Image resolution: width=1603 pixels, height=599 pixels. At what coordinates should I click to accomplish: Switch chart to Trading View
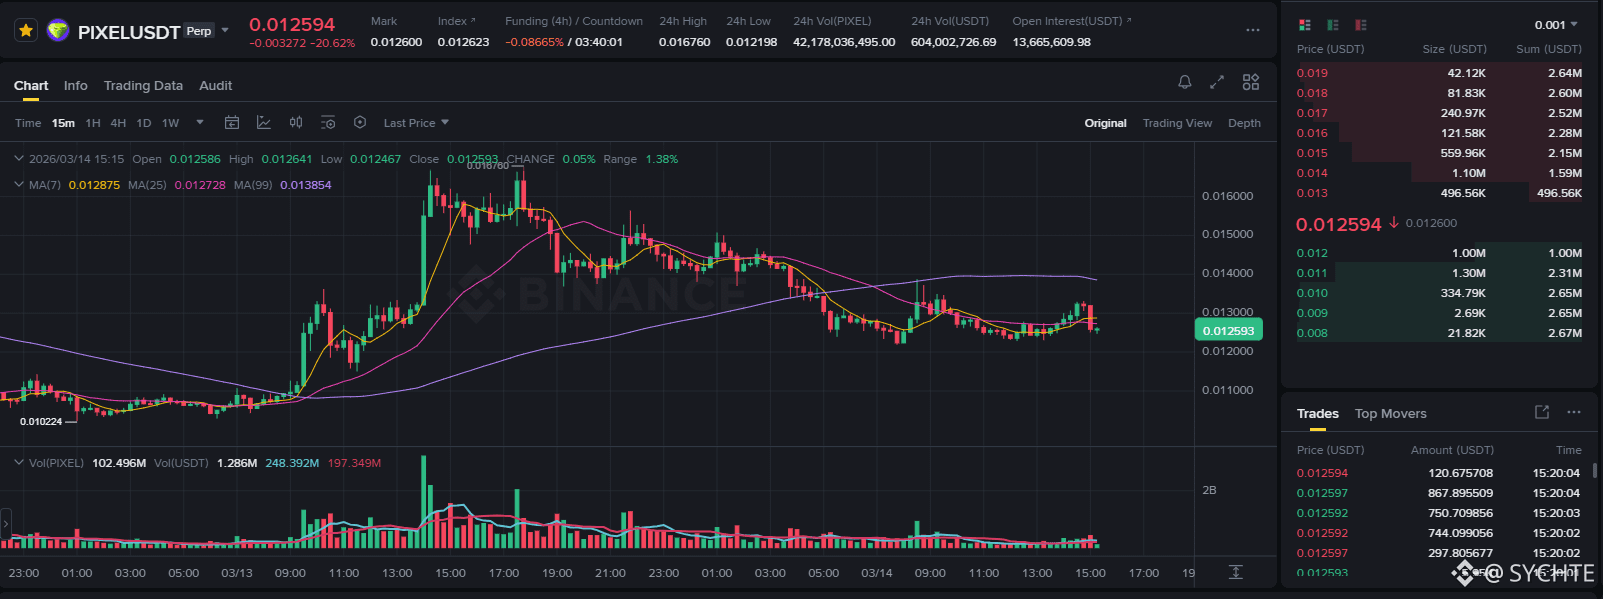point(1177,123)
